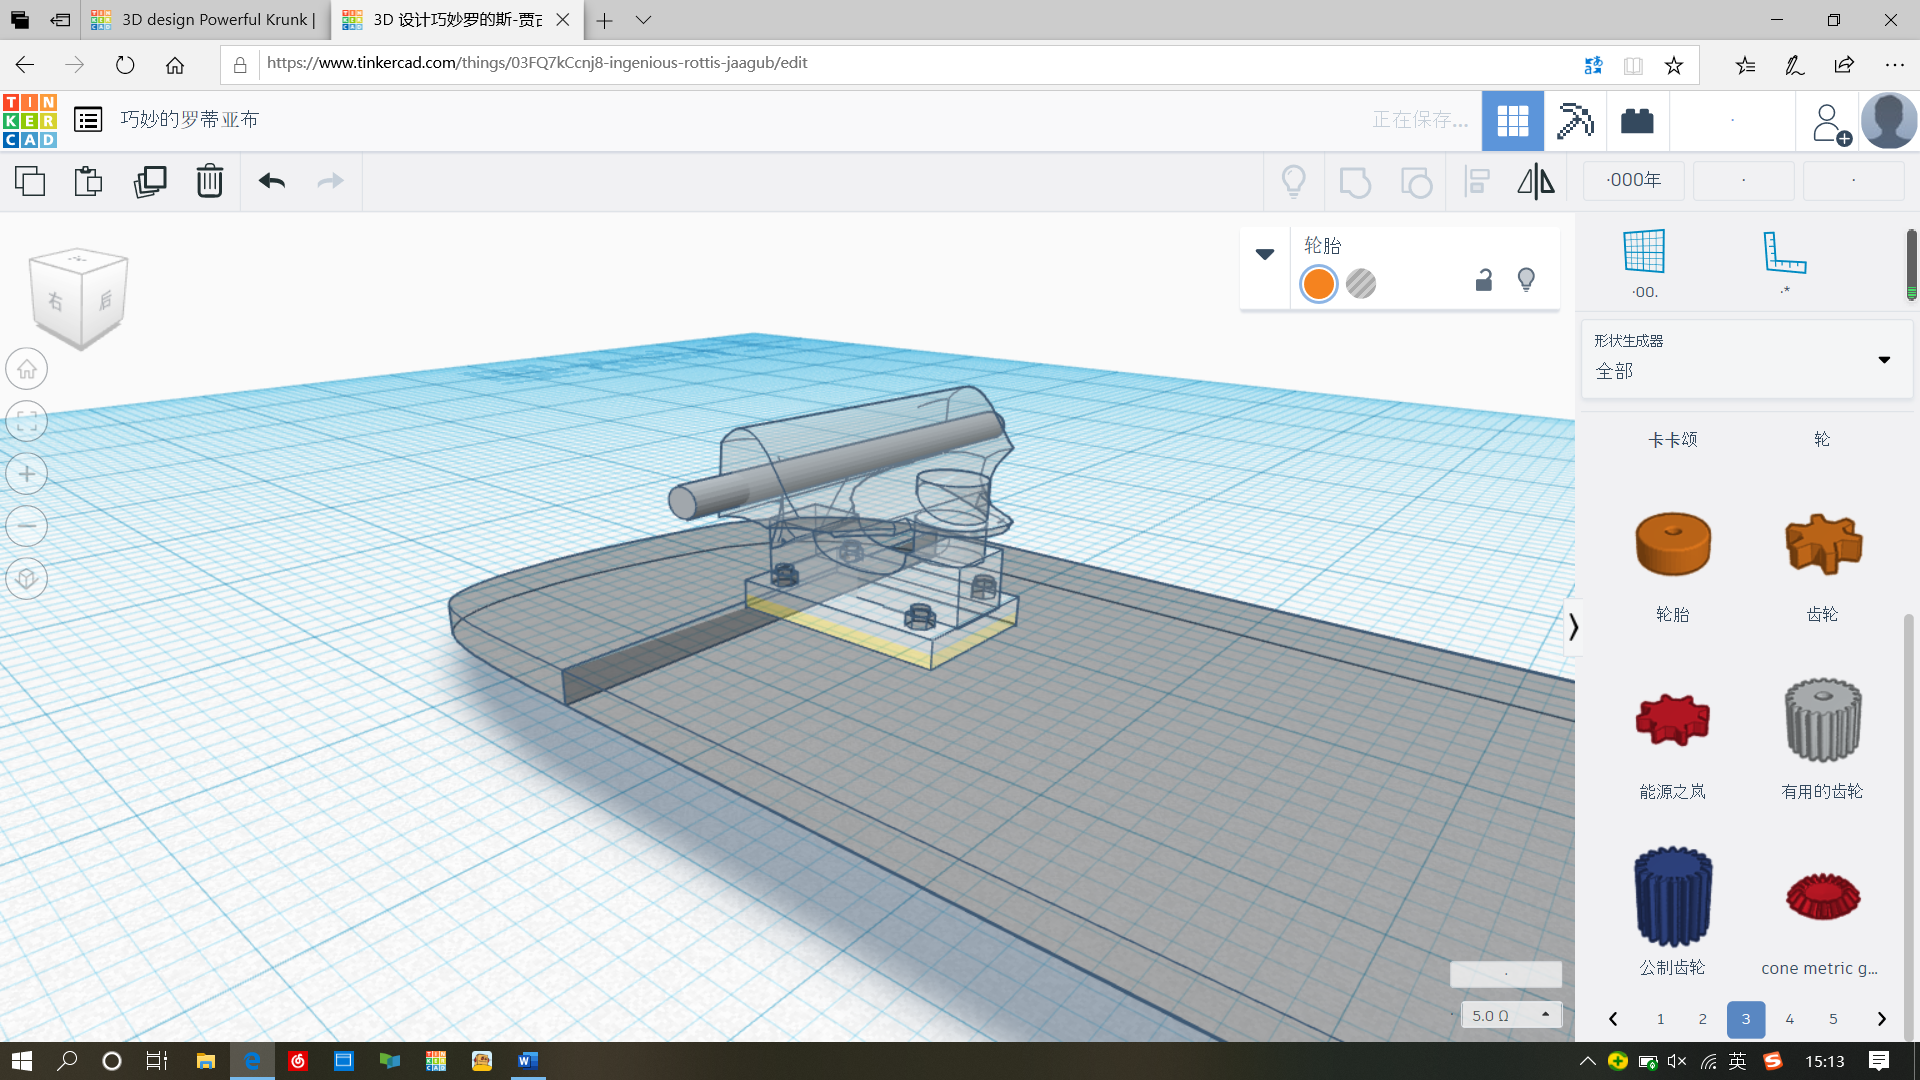This screenshot has height=1080, width=1920.
Task: Open a new browser tab
Action: 604,20
